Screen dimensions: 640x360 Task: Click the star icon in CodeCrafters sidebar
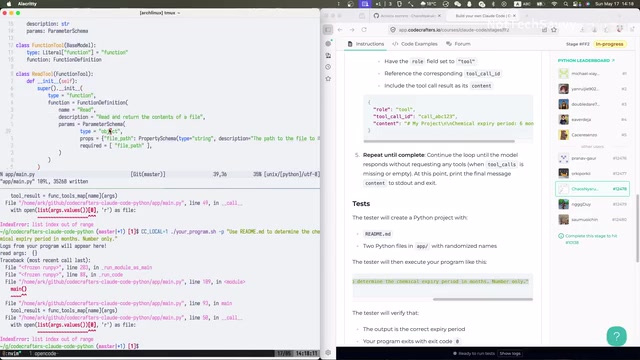328,78
